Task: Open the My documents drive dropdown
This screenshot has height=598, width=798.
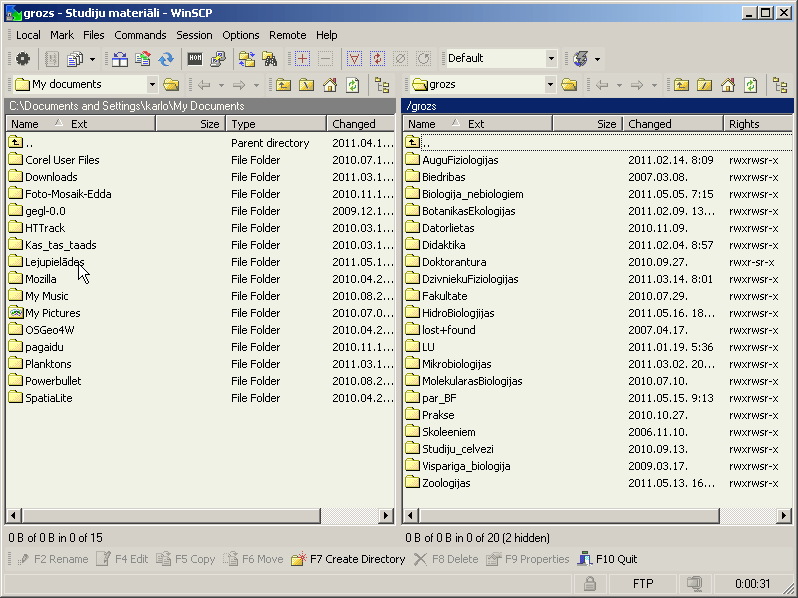Action: (152, 84)
